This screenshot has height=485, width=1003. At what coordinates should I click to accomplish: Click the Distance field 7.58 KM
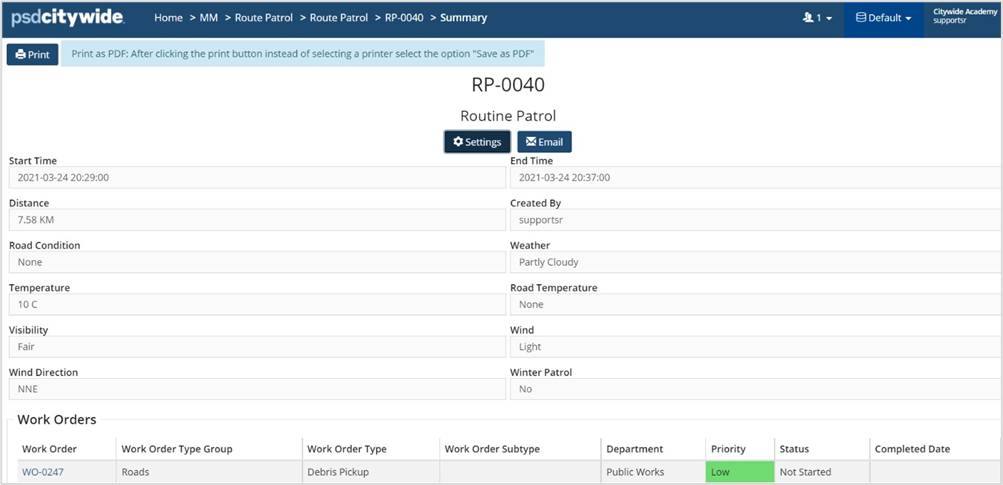[x=257, y=220]
